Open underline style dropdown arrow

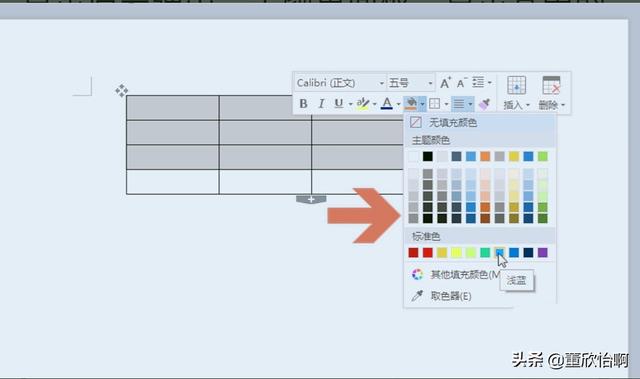click(350, 104)
